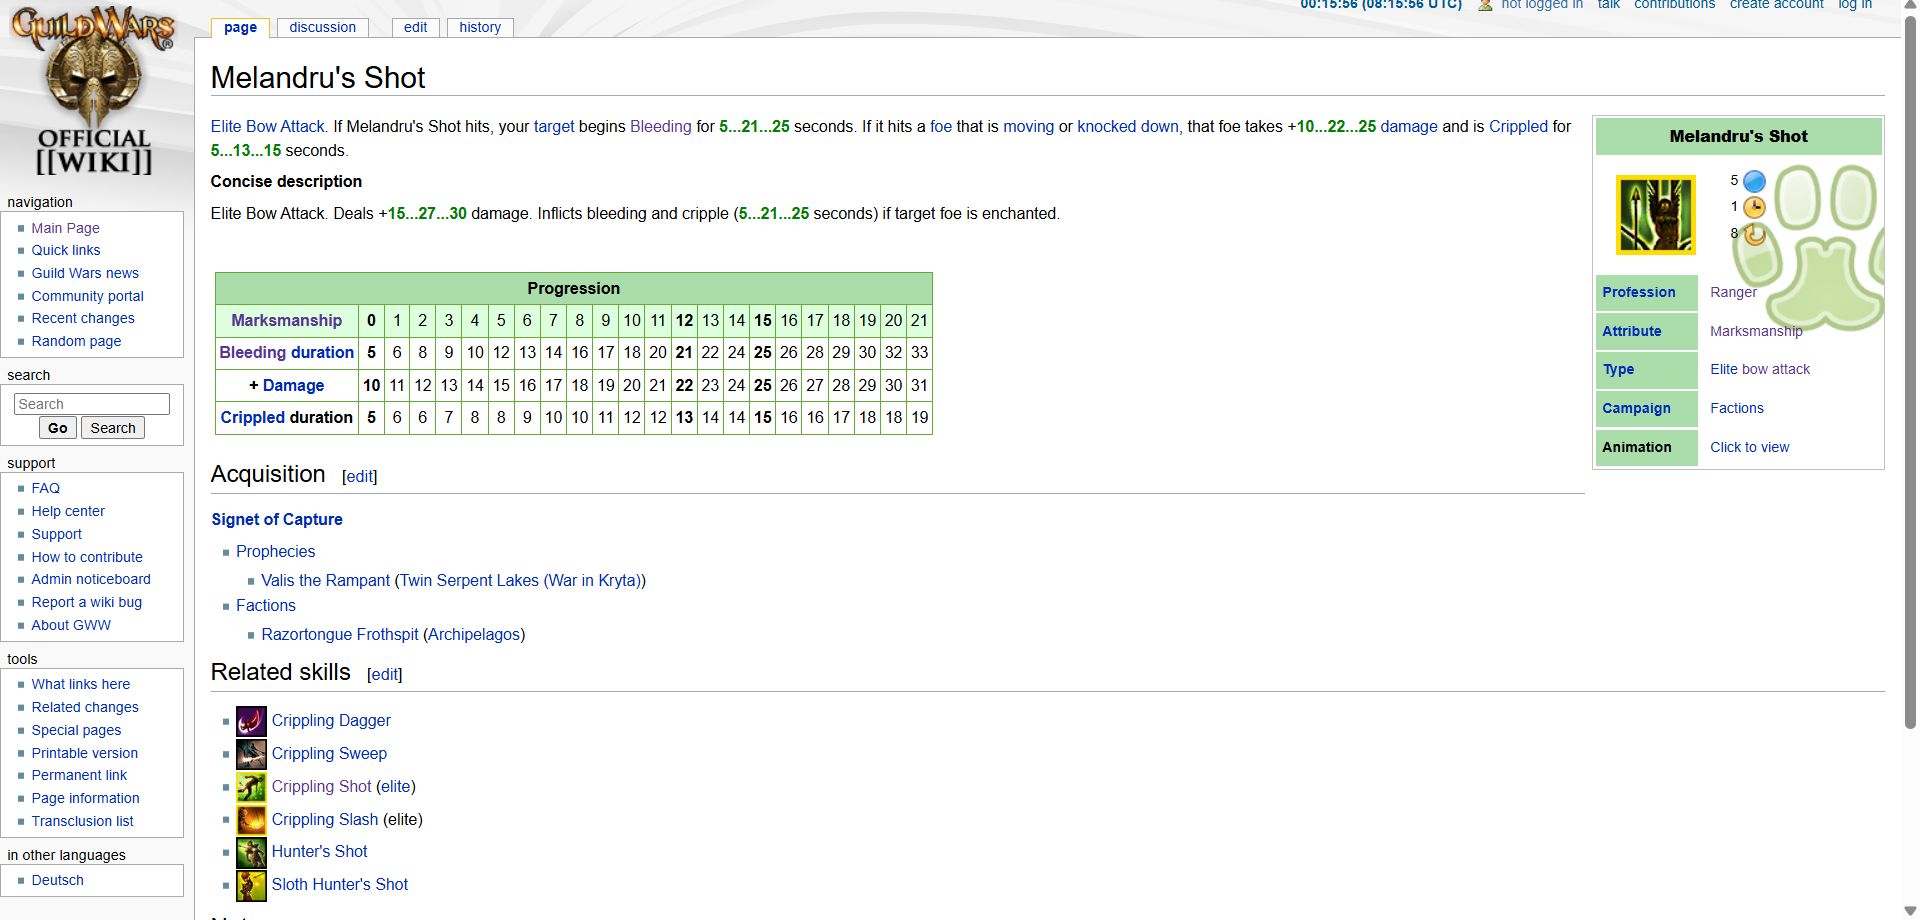The height and width of the screenshot is (920, 1920).
Task: Click the Factions campaign link in infobox
Action: coord(1737,409)
